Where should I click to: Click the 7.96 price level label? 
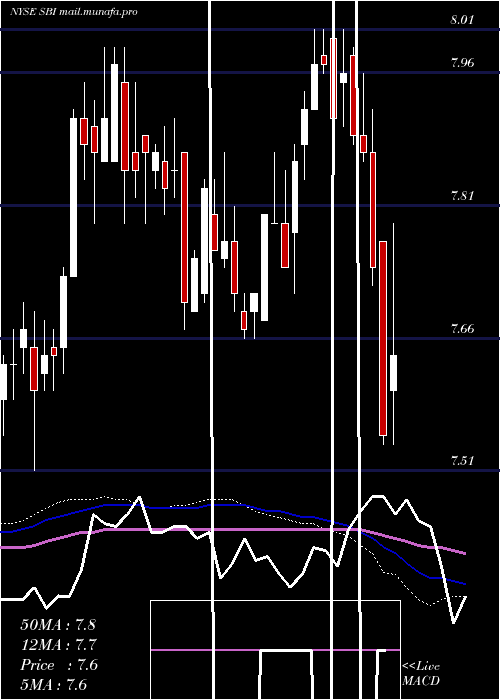tap(462, 62)
